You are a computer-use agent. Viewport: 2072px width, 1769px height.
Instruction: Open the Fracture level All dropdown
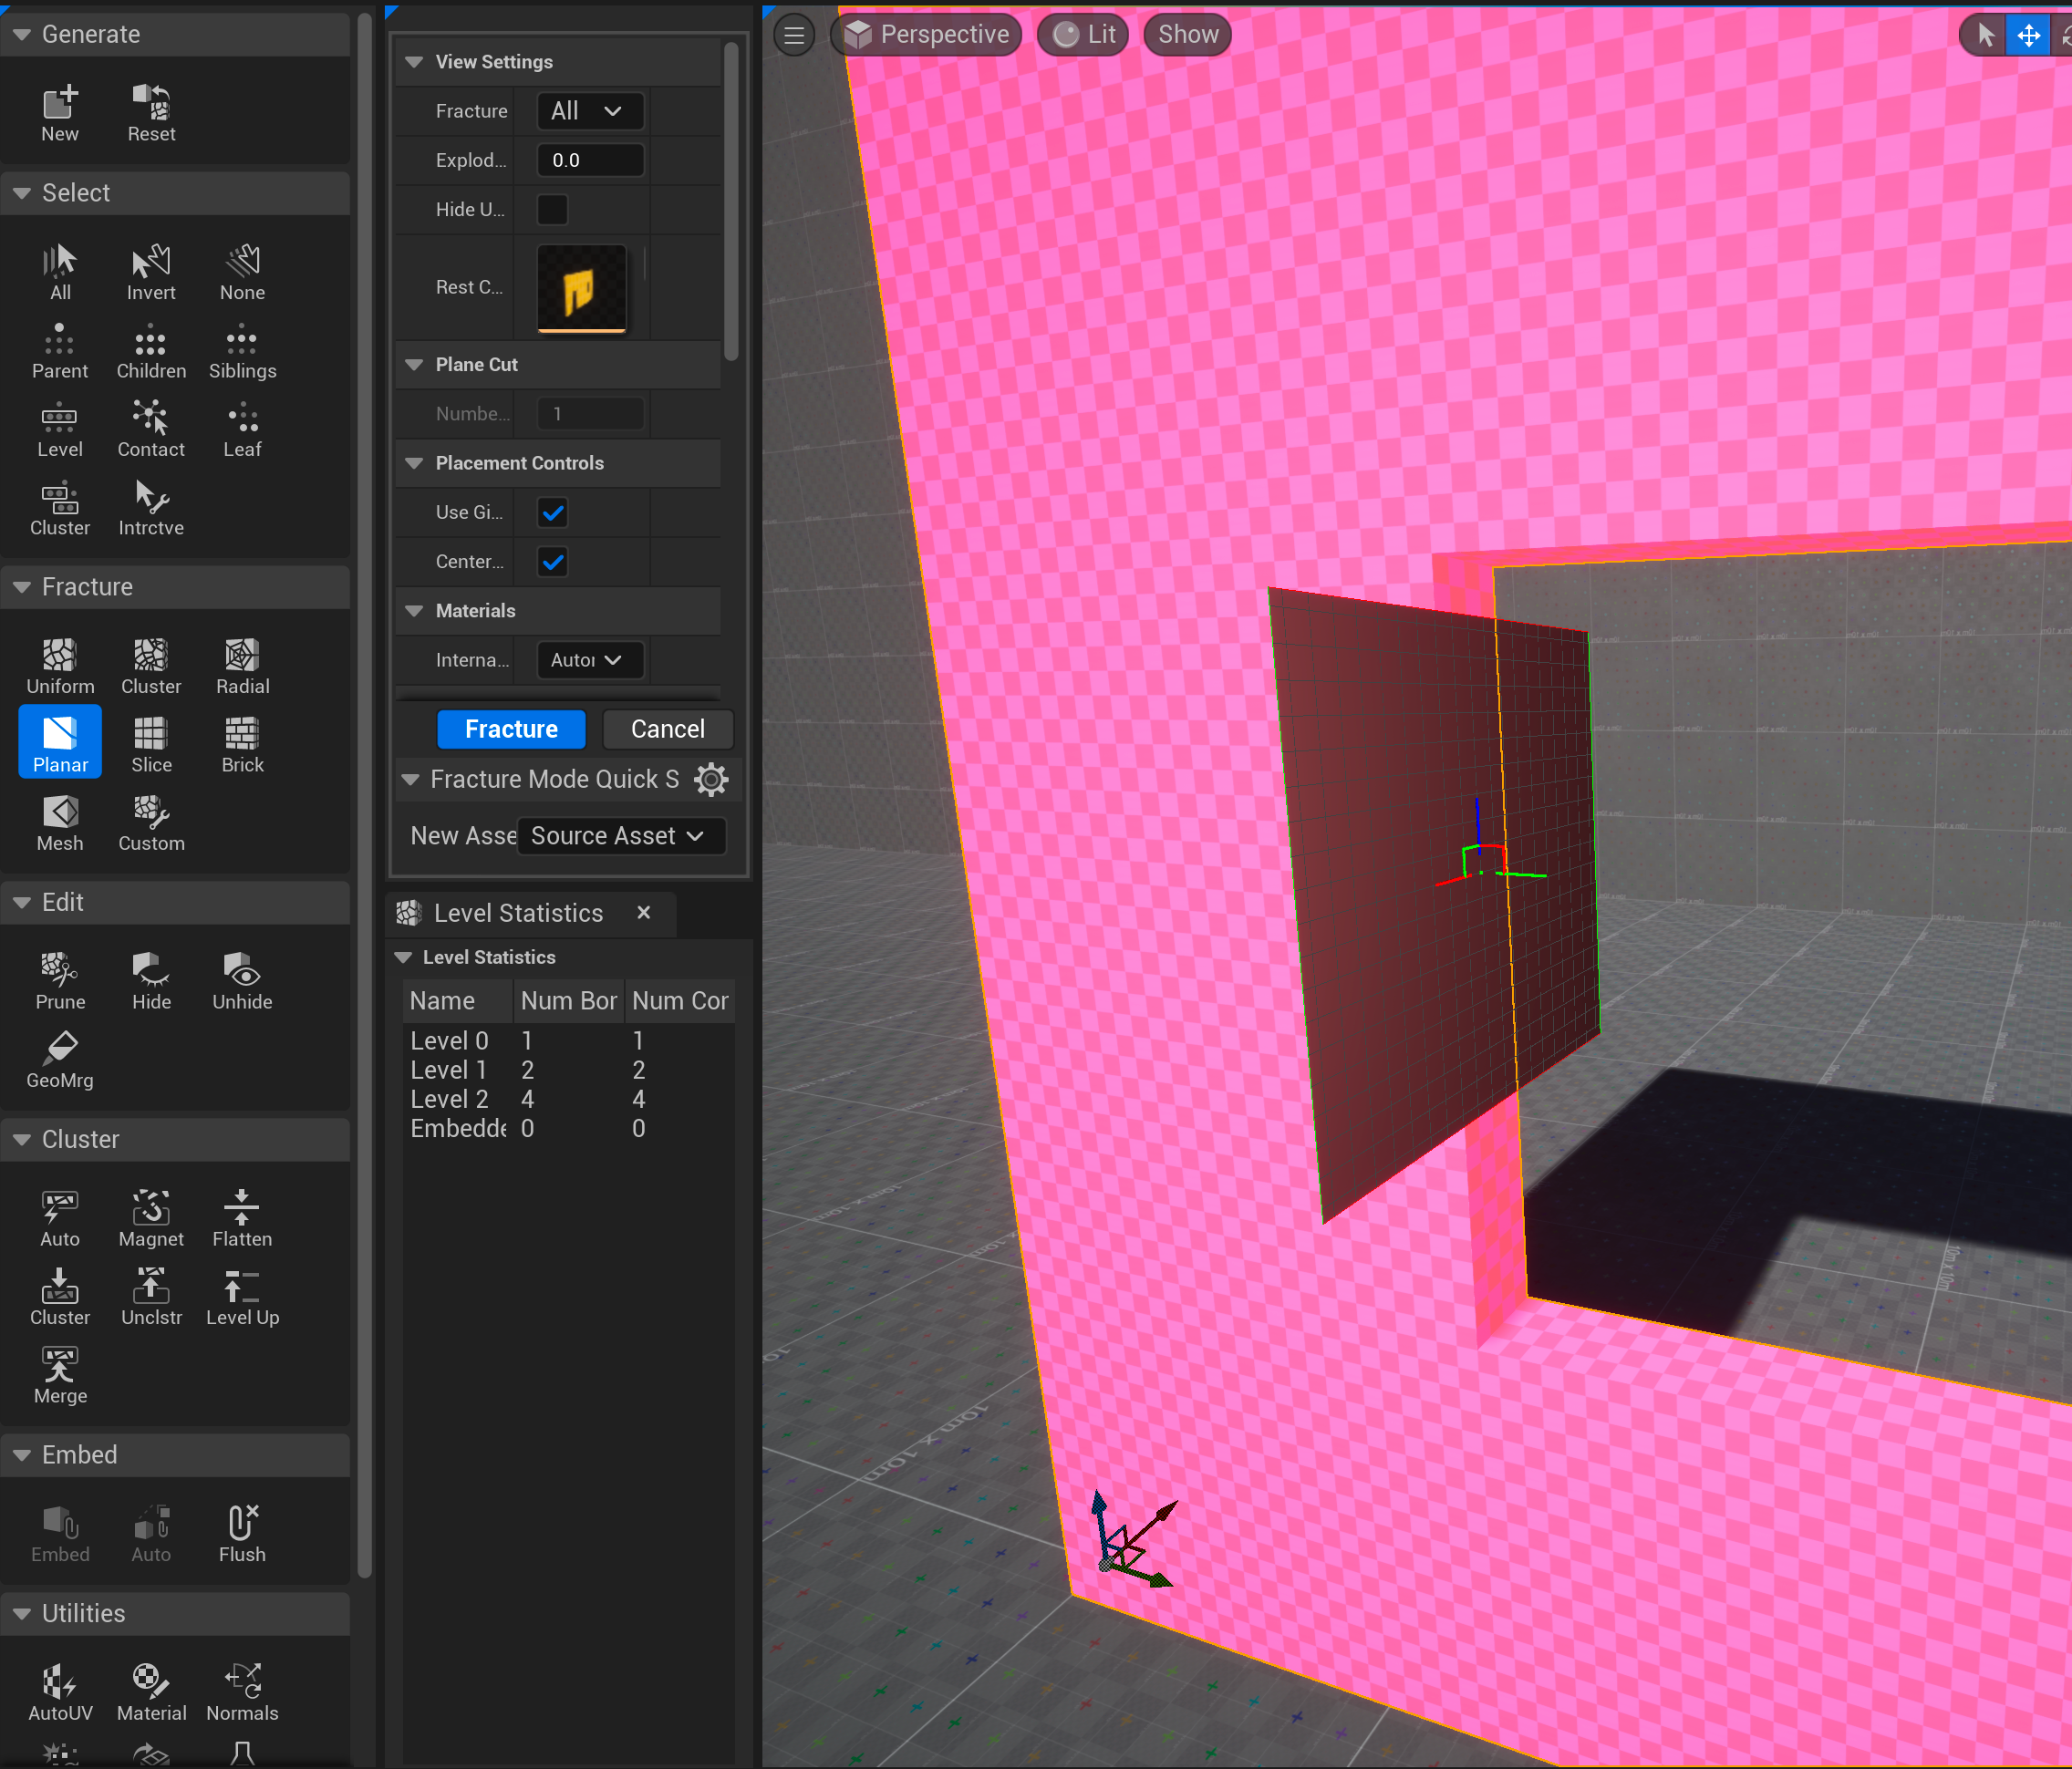(x=588, y=111)
